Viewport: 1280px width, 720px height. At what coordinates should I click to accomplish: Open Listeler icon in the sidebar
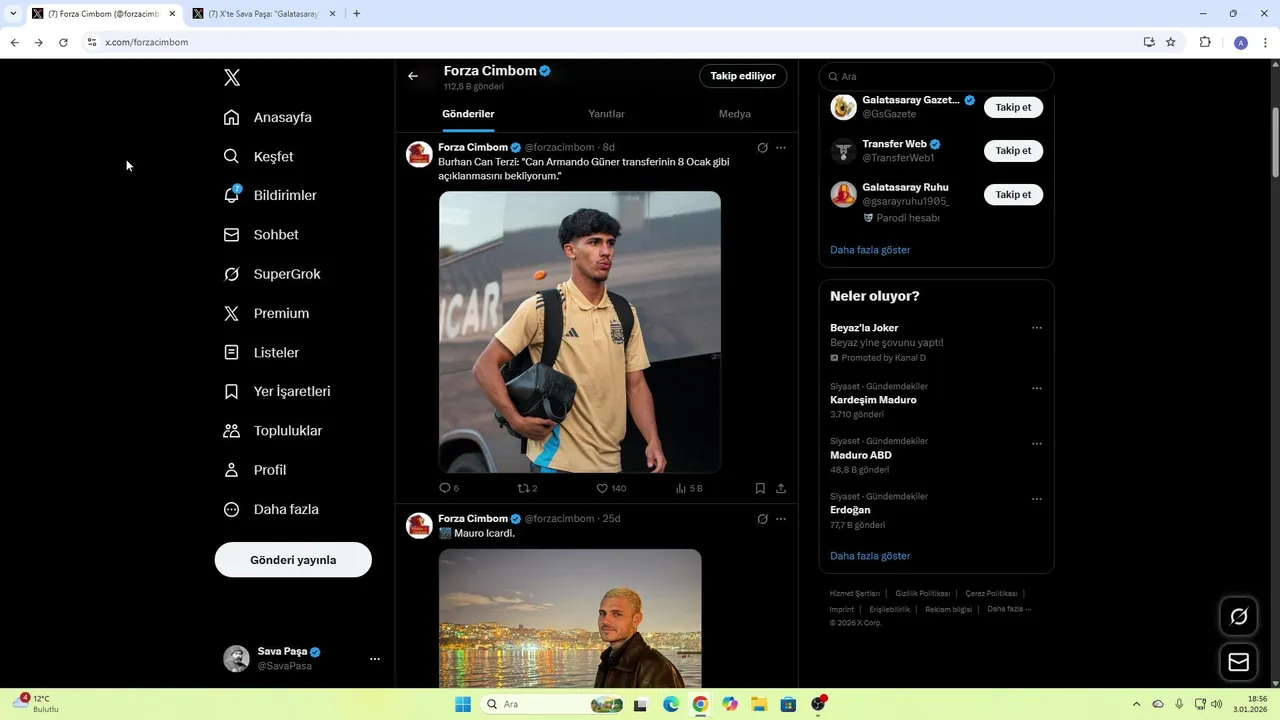coord(231,352)
